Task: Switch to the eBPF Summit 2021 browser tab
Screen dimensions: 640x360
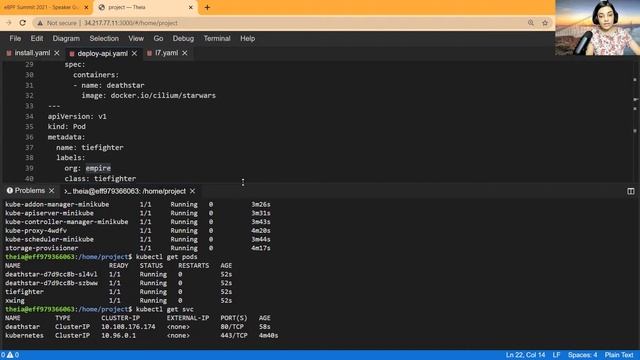Action: point(42,7)
